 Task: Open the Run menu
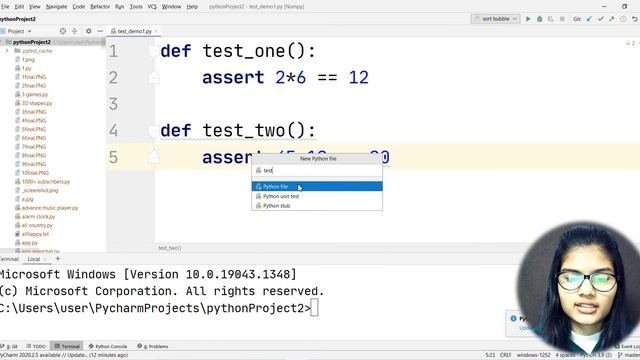click(119, 7)
